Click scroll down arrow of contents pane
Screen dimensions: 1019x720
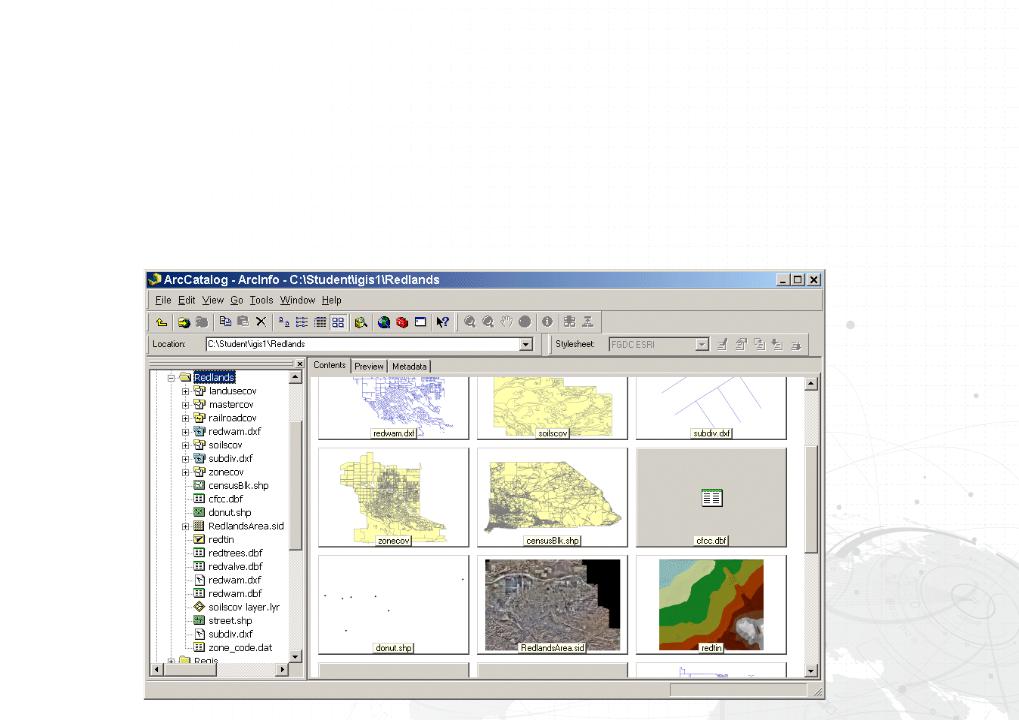(x=811, y=671)
